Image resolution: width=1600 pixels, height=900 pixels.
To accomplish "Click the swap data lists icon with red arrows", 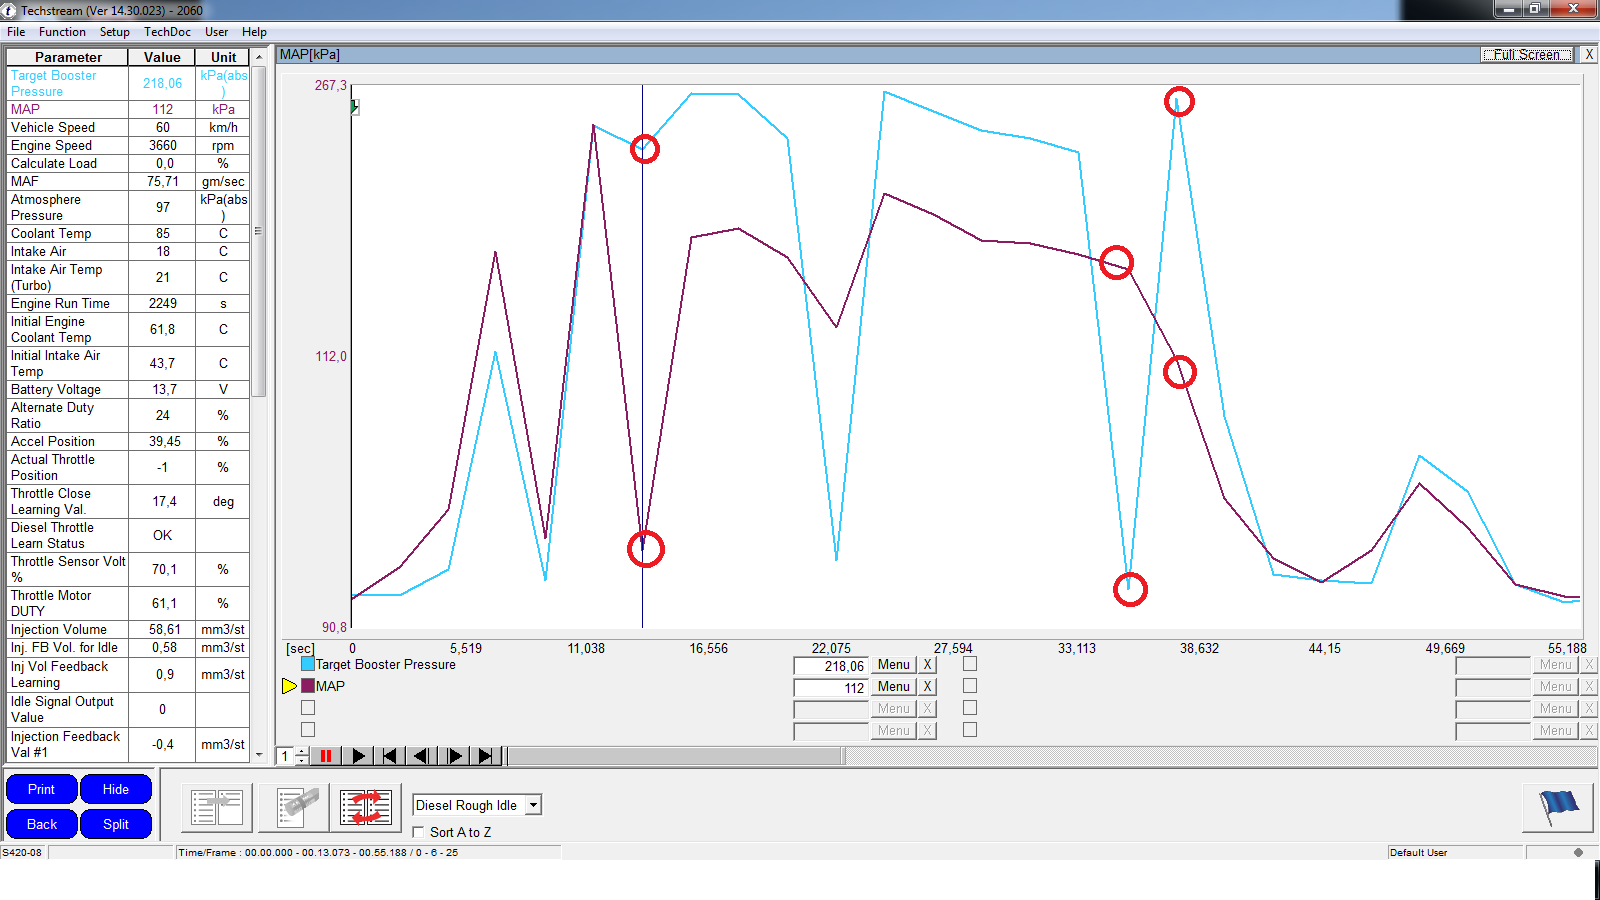I will (x=366, y=807).
